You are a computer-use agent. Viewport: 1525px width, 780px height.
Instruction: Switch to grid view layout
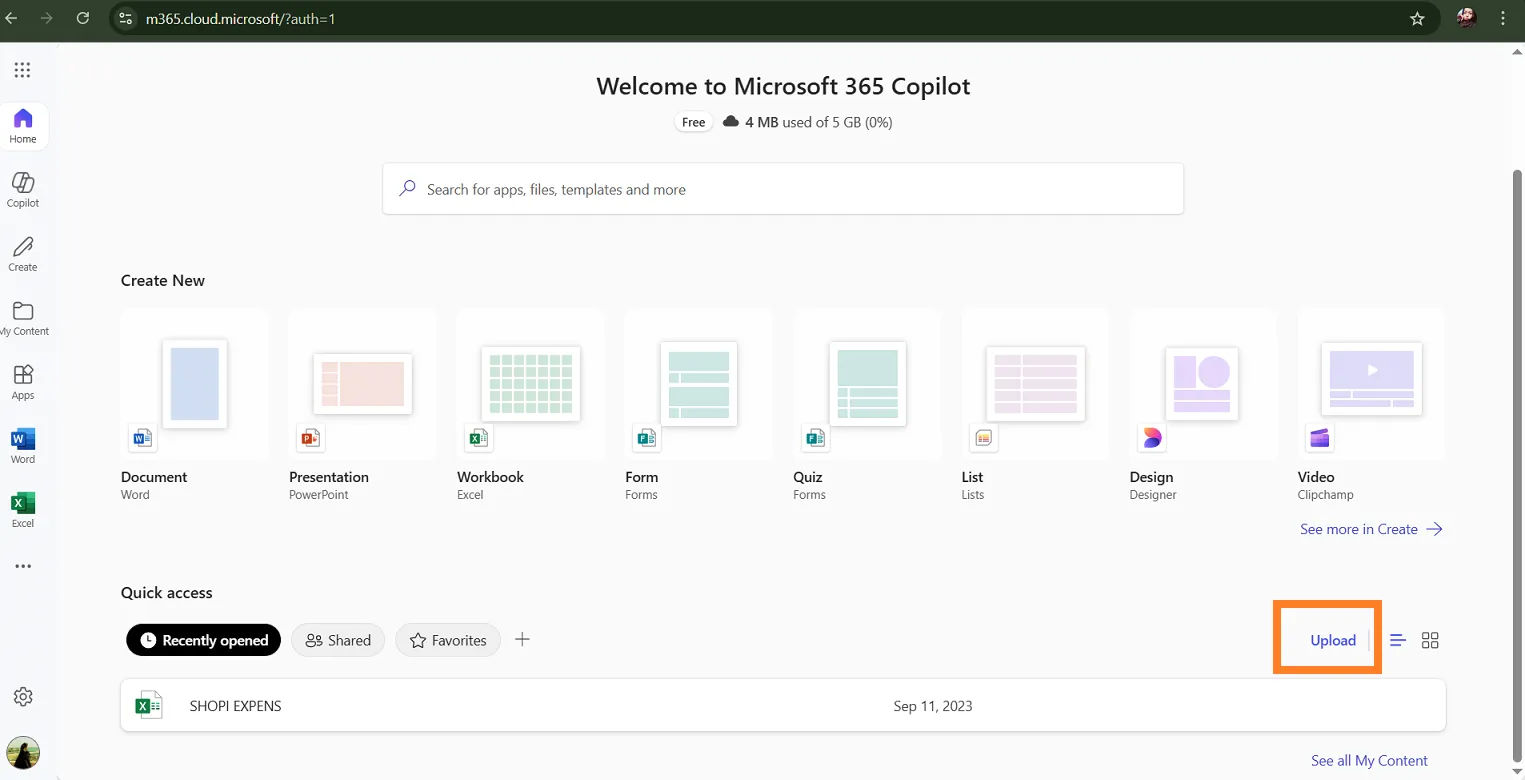tap(1430, 640)
